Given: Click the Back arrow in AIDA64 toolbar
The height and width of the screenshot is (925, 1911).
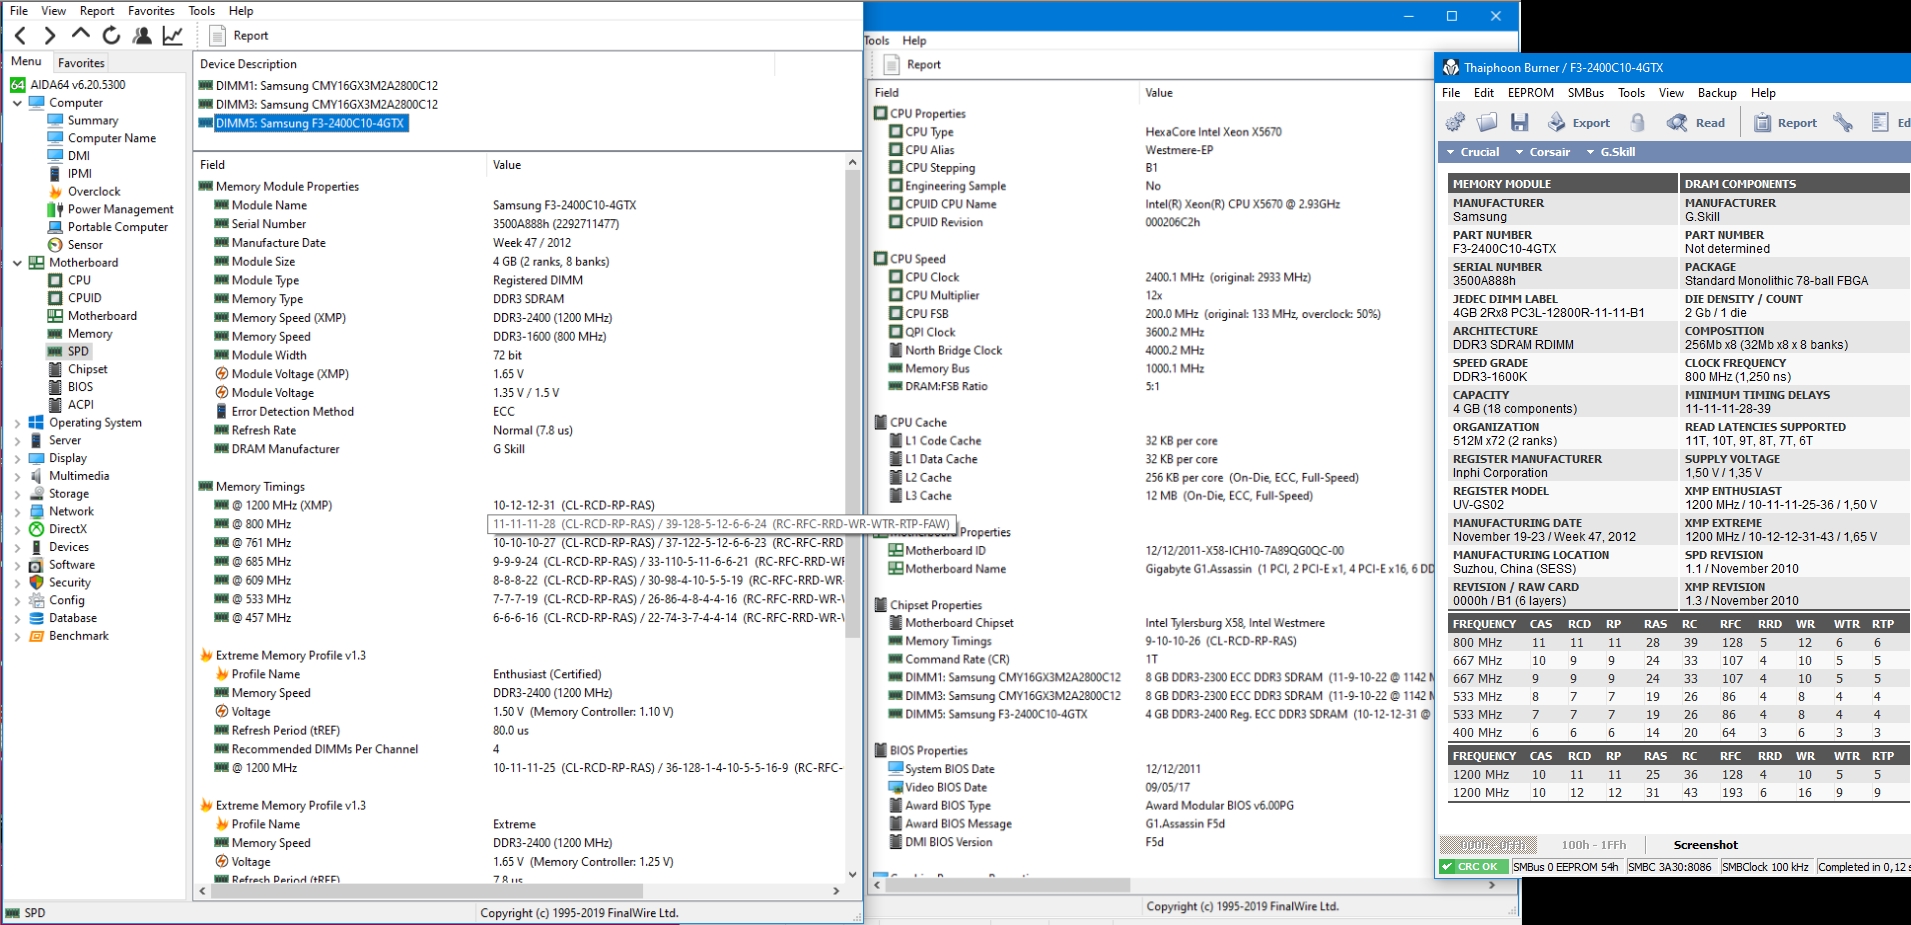Looking at the screenshot, I should pos(20,36).
